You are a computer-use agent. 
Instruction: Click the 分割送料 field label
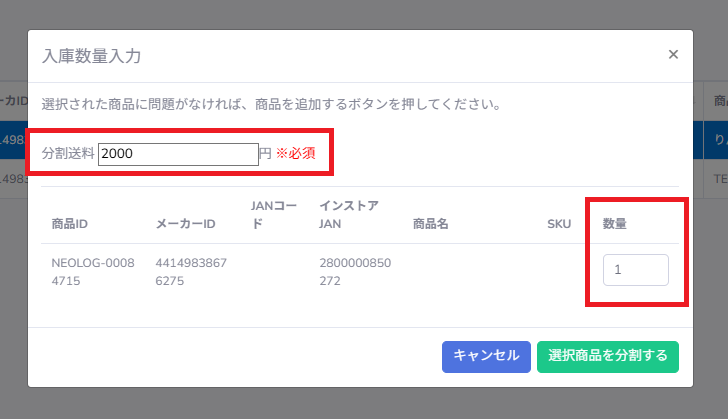(x=68, y=153)
